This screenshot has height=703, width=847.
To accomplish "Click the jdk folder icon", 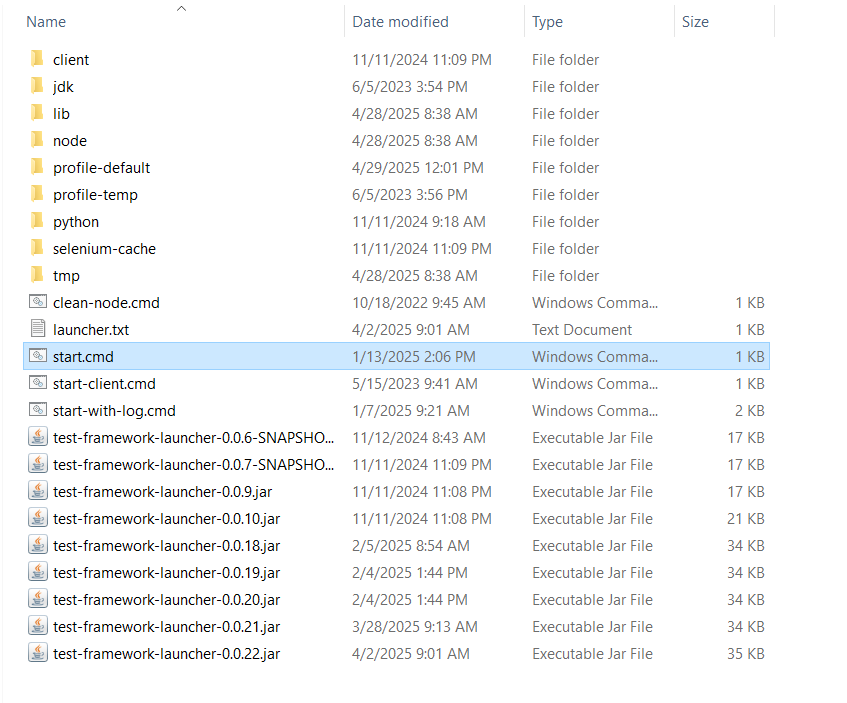I will coord(37,86).
